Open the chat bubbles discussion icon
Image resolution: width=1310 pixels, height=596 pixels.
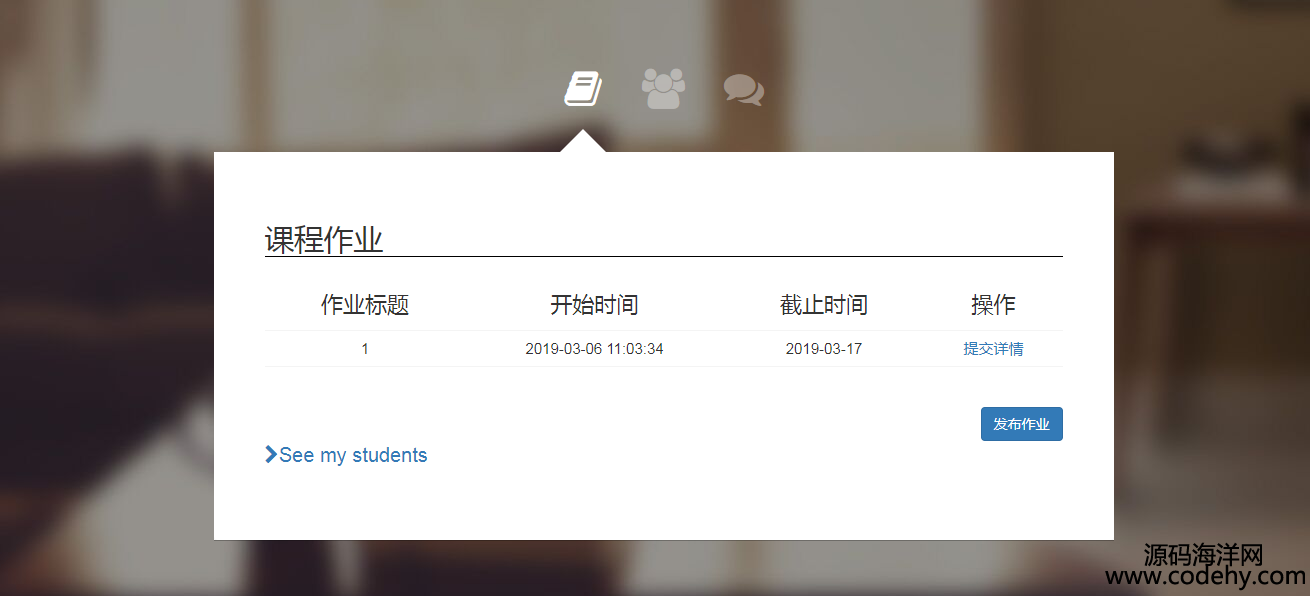pyautogui.click(x=743, y=89)
